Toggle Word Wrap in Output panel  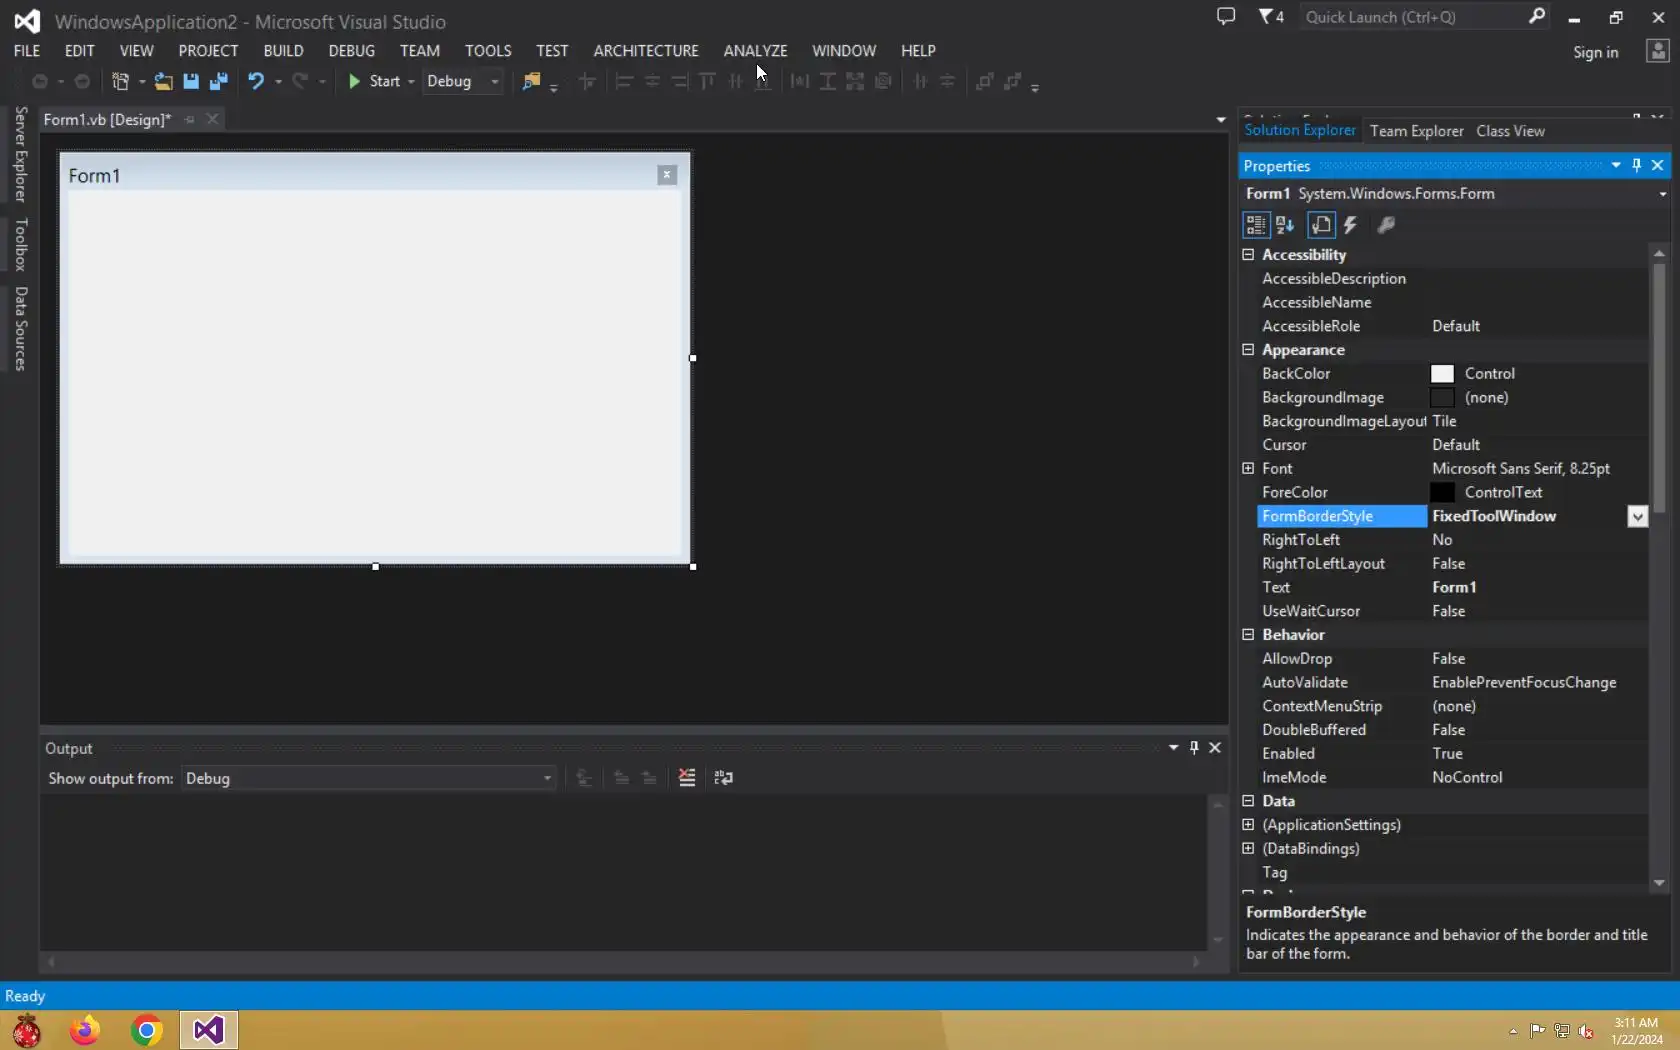click(x=723, y=778)
